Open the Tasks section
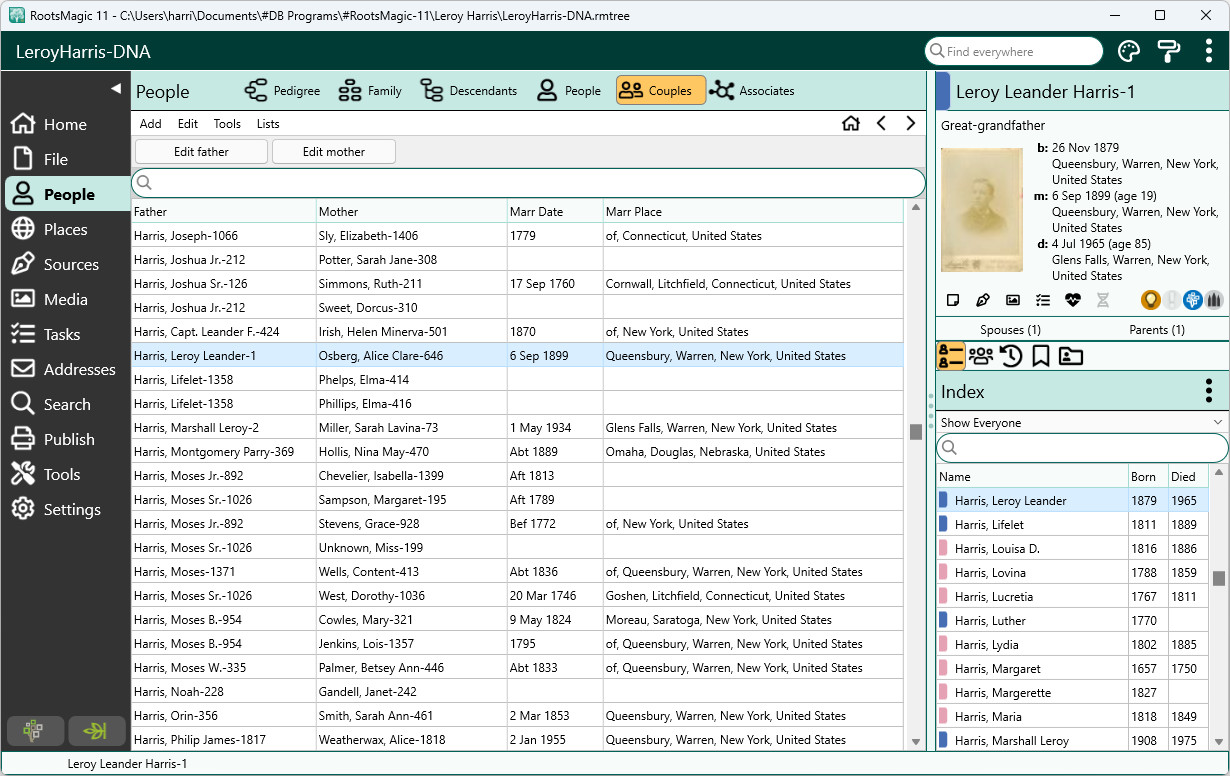 pyautogui.click(x=65, y=334)
